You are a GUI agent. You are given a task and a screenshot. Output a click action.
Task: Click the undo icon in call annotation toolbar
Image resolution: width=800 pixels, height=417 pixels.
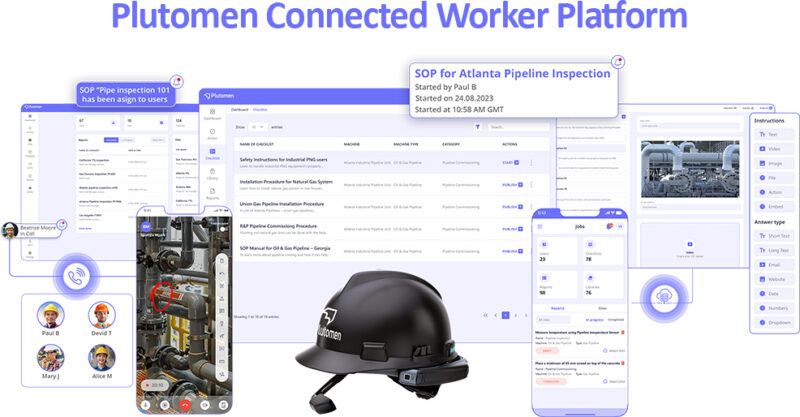point(222,273)
